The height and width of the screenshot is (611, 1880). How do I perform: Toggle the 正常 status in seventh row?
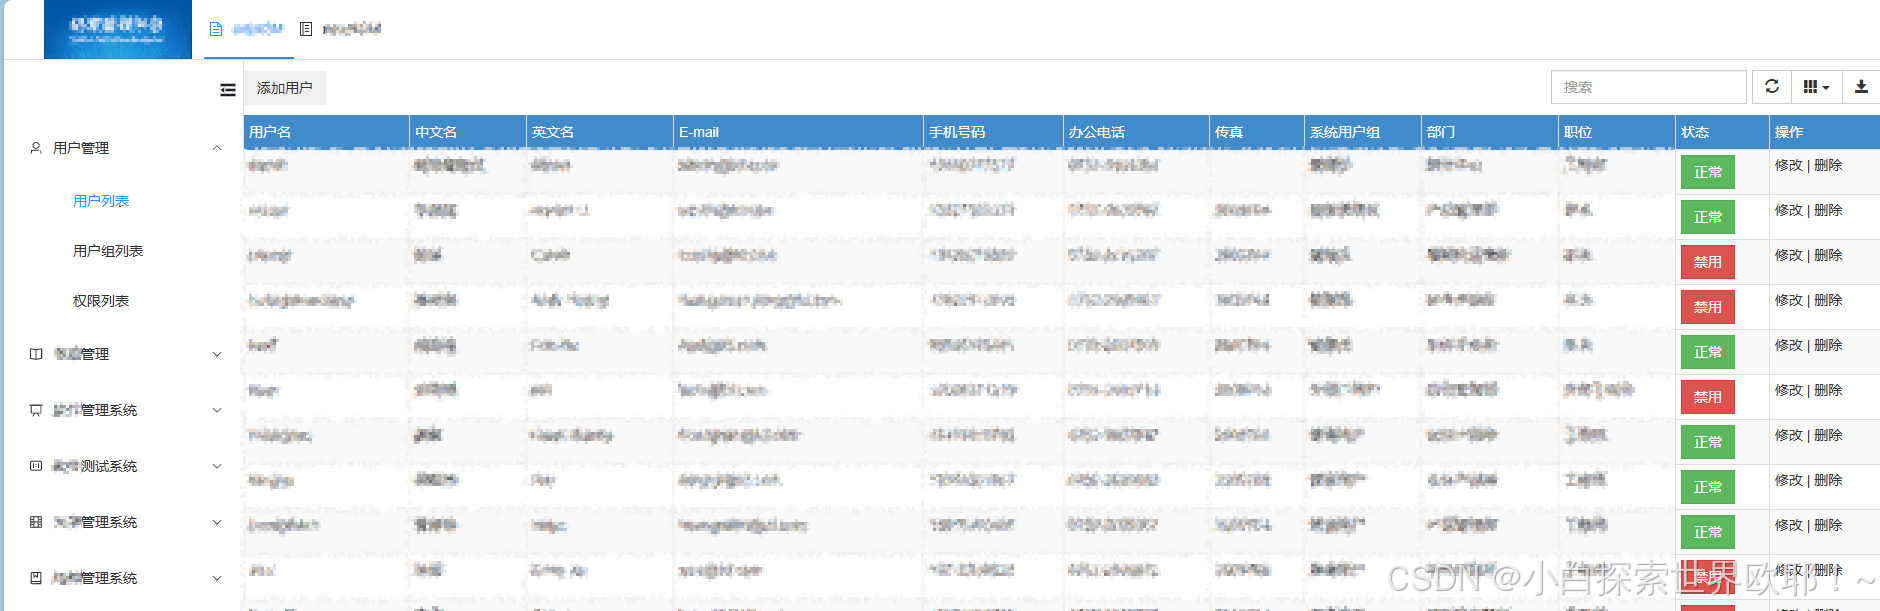click(x=1708, y=442)
